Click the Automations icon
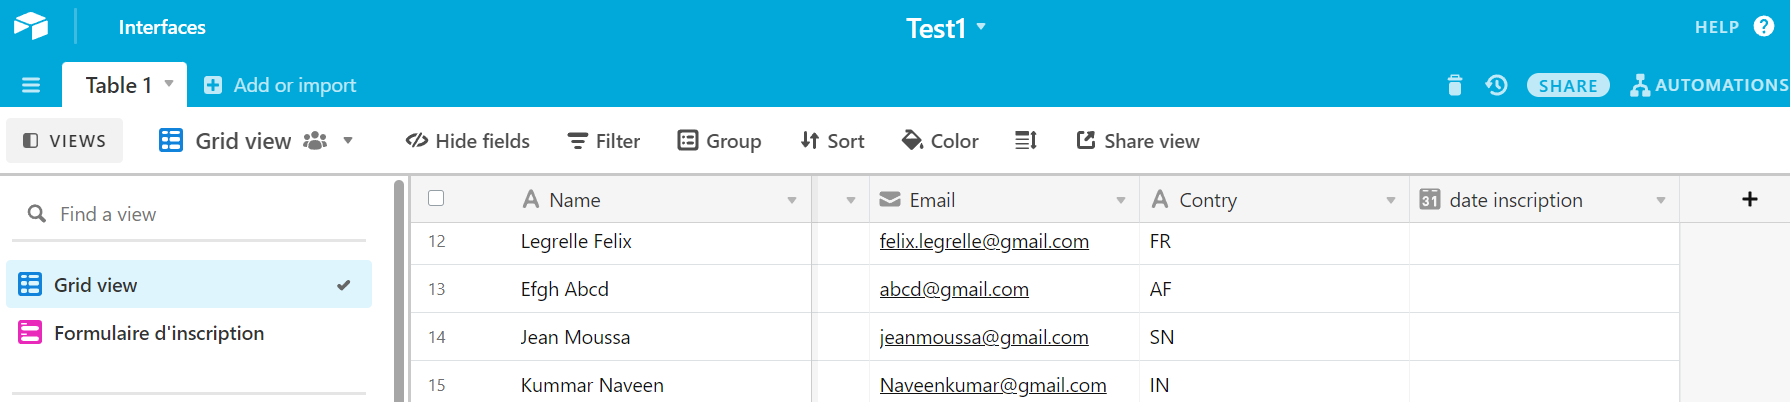 pyautogui.click(x=1640, y=85)
